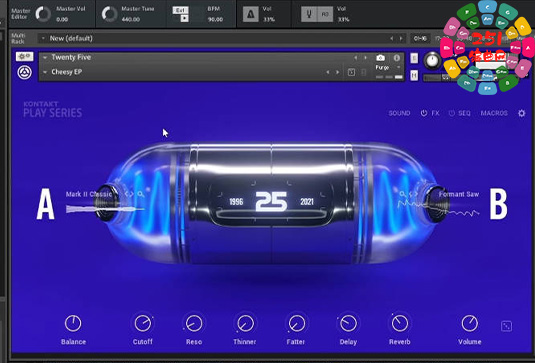Adjust the Reso knob
The height and width of the screenshot is (363, 535).
194,323
